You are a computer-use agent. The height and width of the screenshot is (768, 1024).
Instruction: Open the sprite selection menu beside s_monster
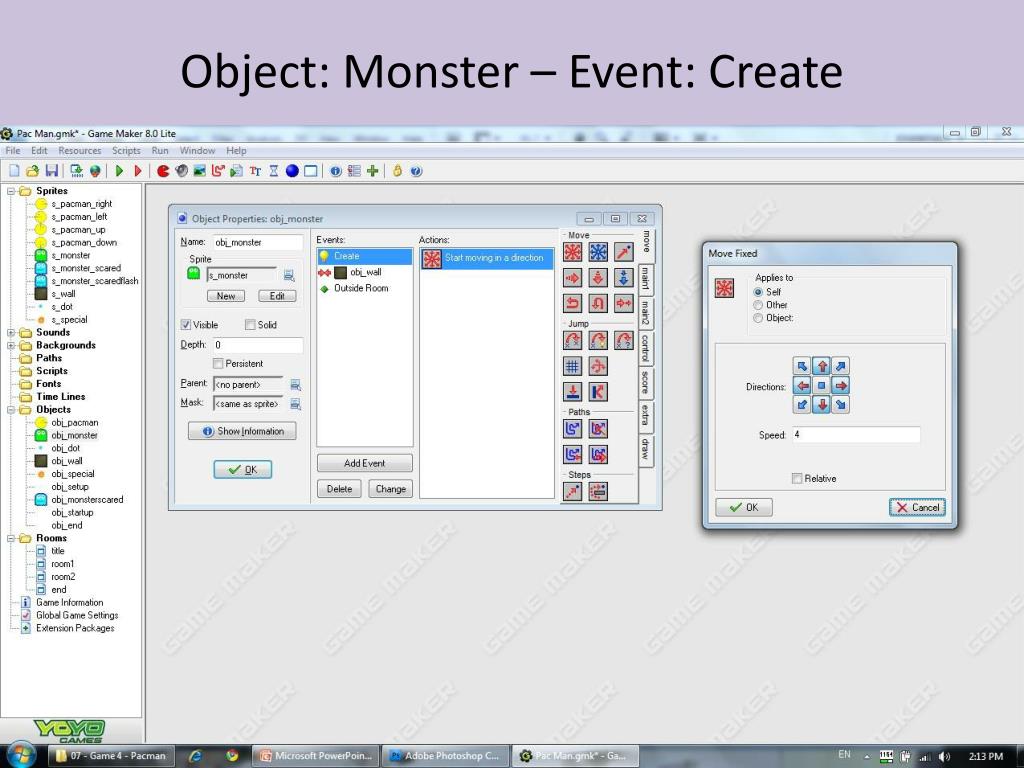tap(289, 276)
